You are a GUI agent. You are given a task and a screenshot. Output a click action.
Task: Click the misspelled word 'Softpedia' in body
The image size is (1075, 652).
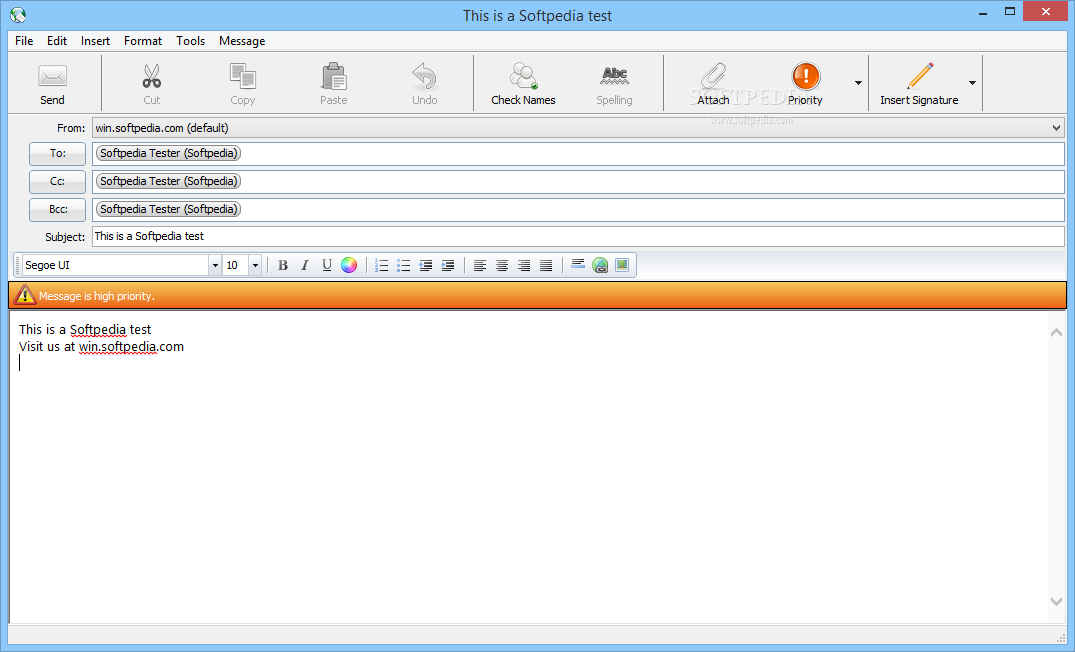[x=98, y=330]
